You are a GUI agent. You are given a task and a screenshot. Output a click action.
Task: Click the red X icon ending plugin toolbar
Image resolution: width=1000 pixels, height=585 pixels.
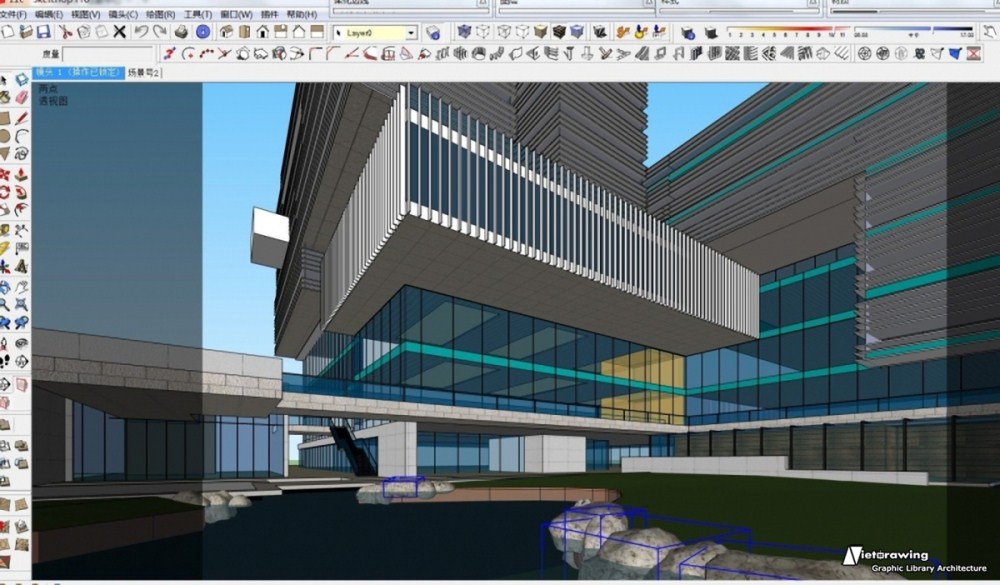coord(973,54)
